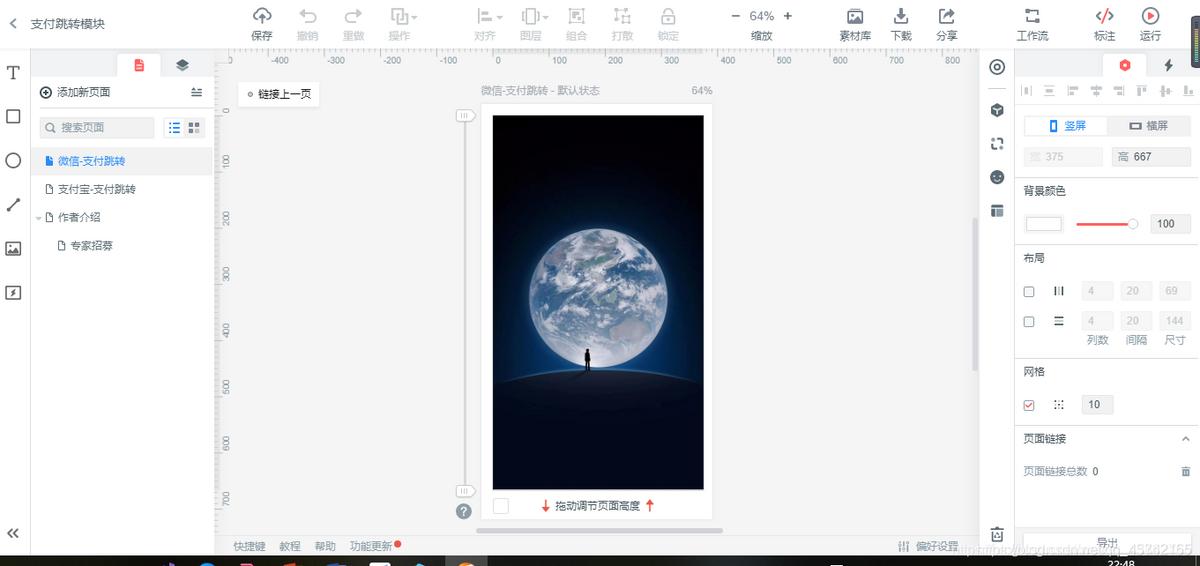Select the Text tool in left toolbar
The height and width of the screenshot is (566, 1200).
(x=13, y=73)
